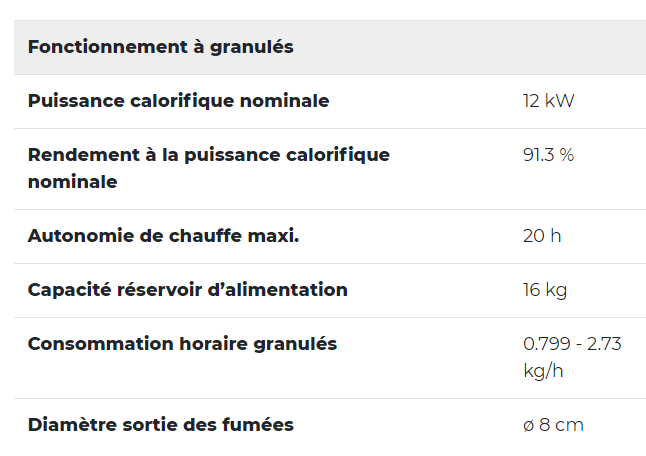Select the "Puissance calorifique nominale" row label
Image resolution: width=646 pixels, height=456 pixels.
(178, 101)
